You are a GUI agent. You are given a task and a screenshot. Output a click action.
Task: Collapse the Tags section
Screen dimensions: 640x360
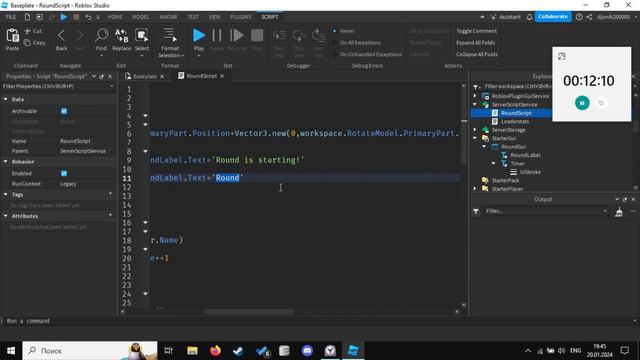click(x=6, y=195)
